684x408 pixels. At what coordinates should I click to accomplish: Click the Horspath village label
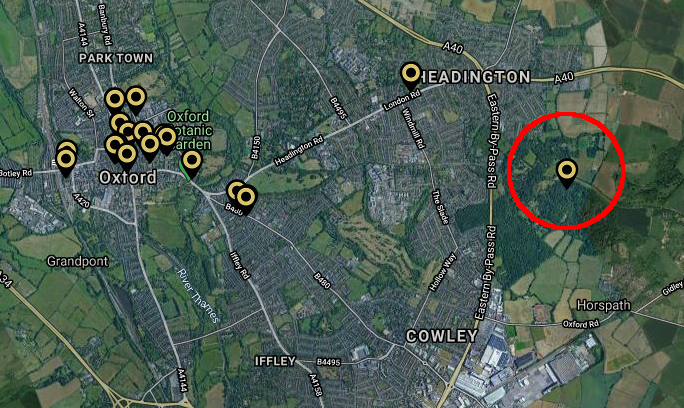[x=604, y=305]
